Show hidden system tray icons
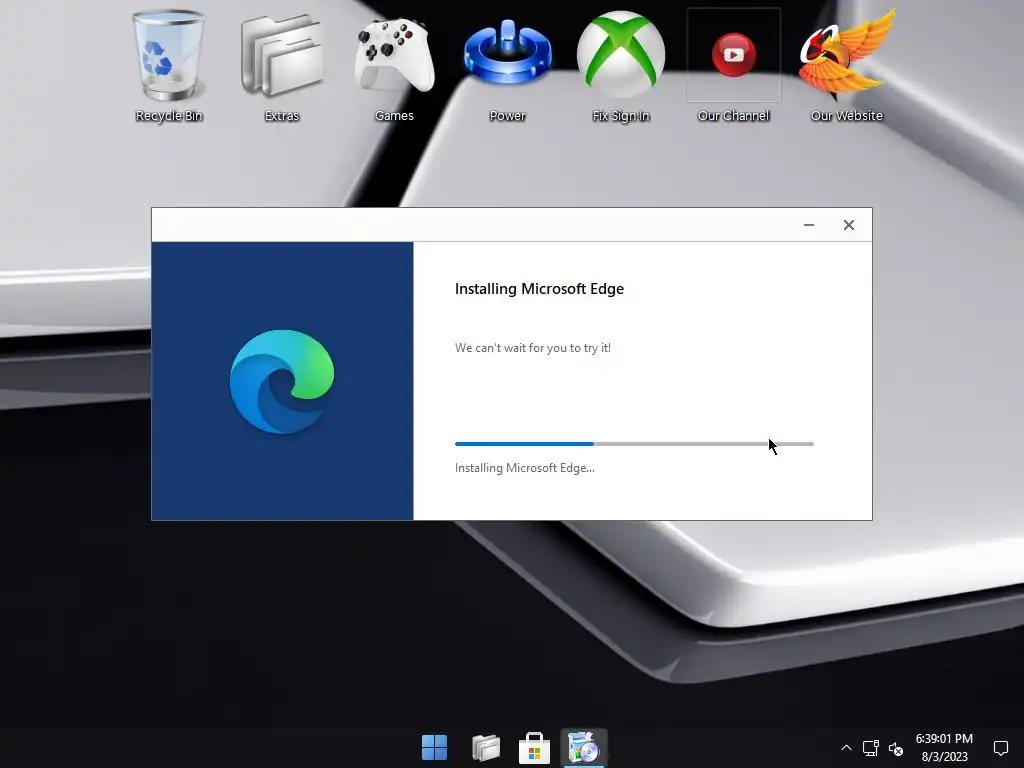The width and height of the screenshot is (1024, 768). point(846,748)
